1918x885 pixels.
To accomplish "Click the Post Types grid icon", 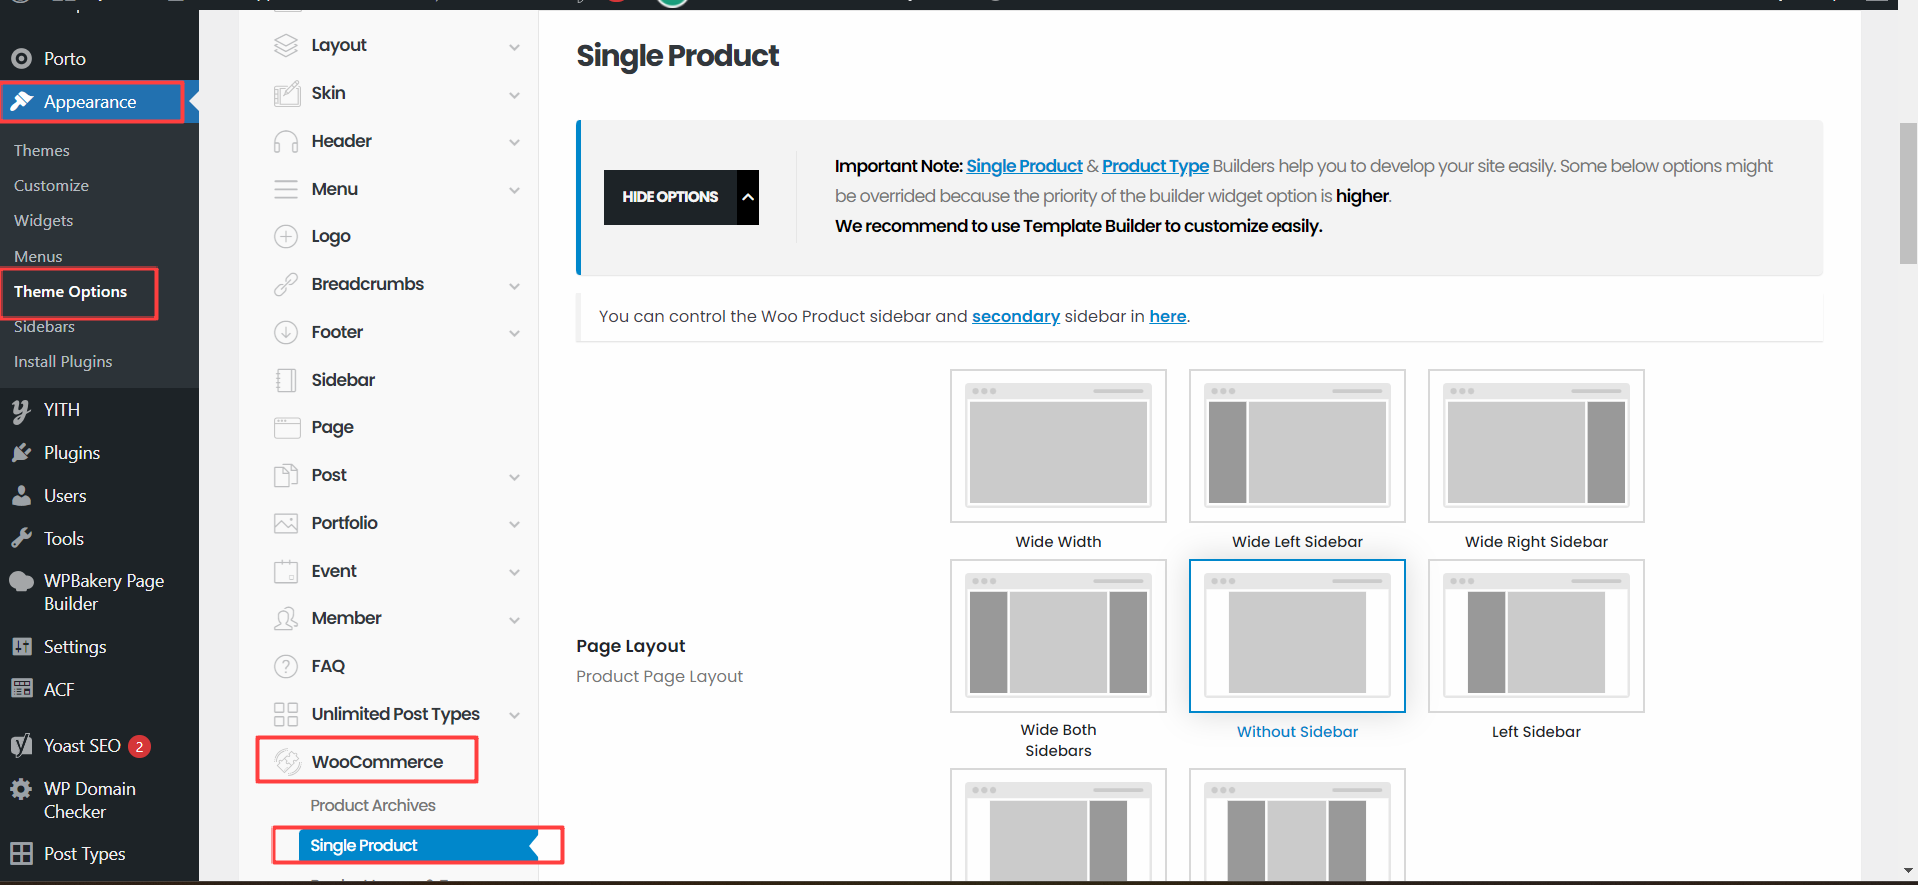I will pos(21,853).
